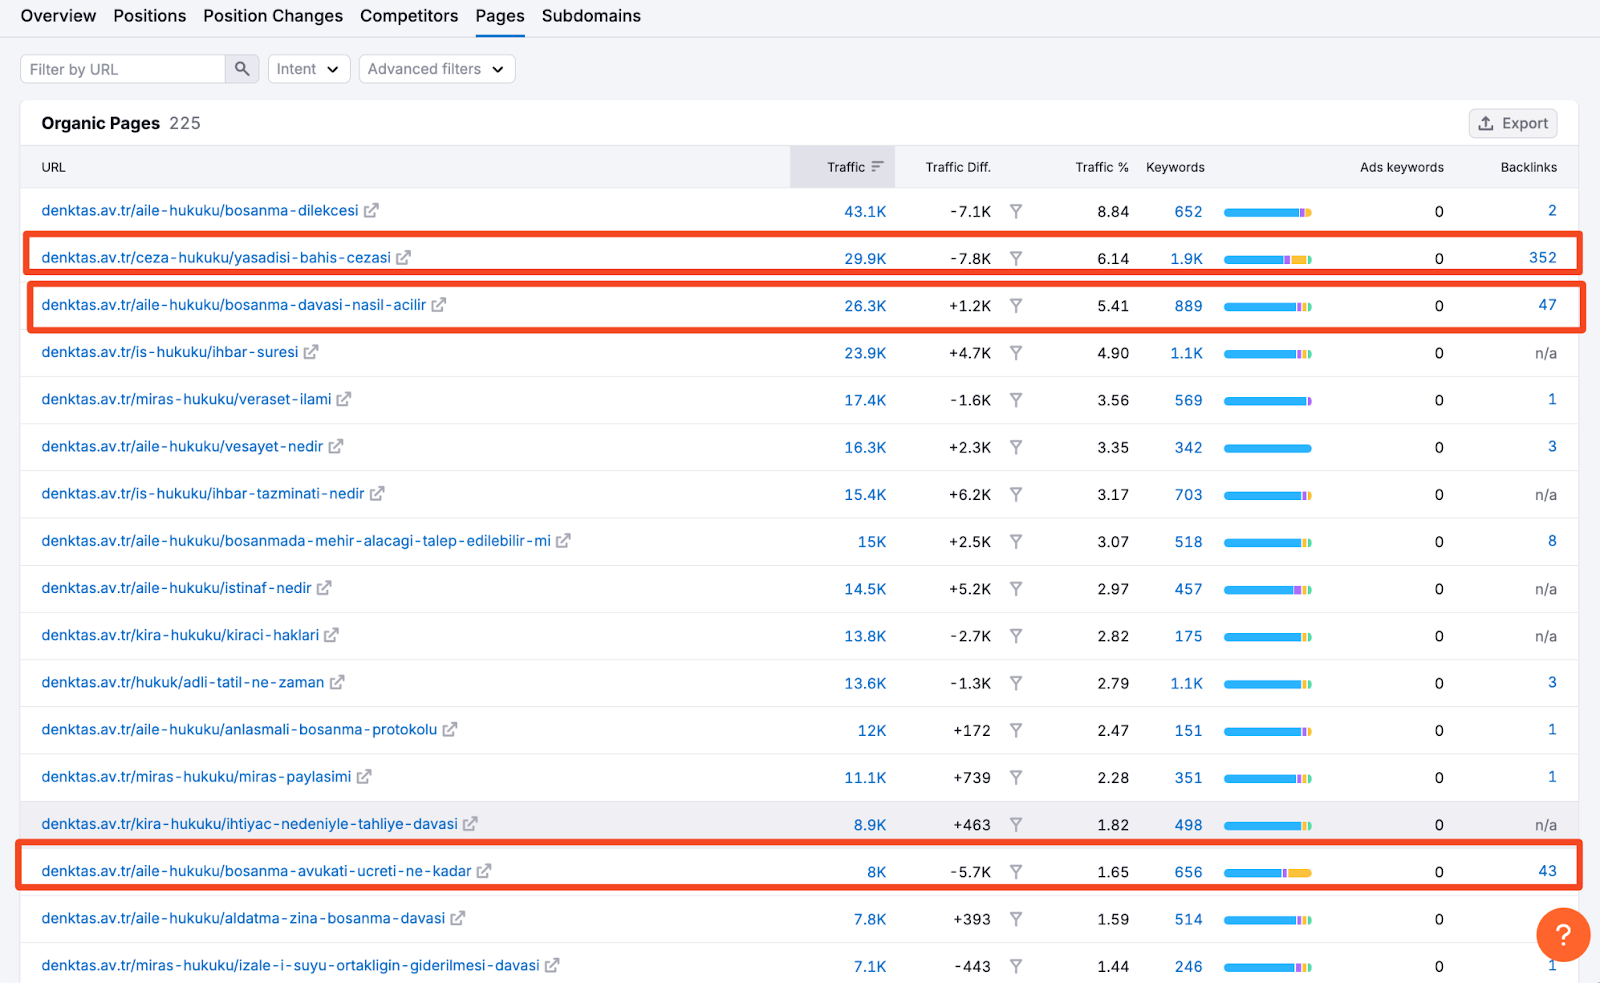Open external link icon for vesayet-nedir URL
This screenshot has width=1600, height=983.
pyautogui.click(x=335, y=447)
